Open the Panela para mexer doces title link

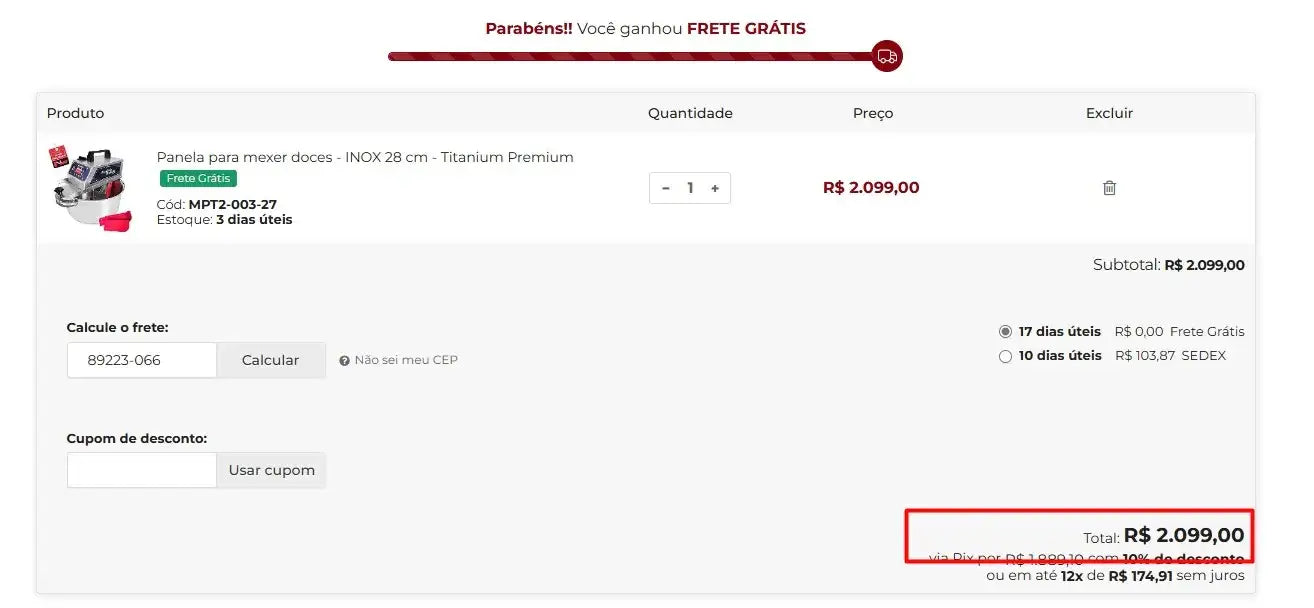click(x=365, y=157)
